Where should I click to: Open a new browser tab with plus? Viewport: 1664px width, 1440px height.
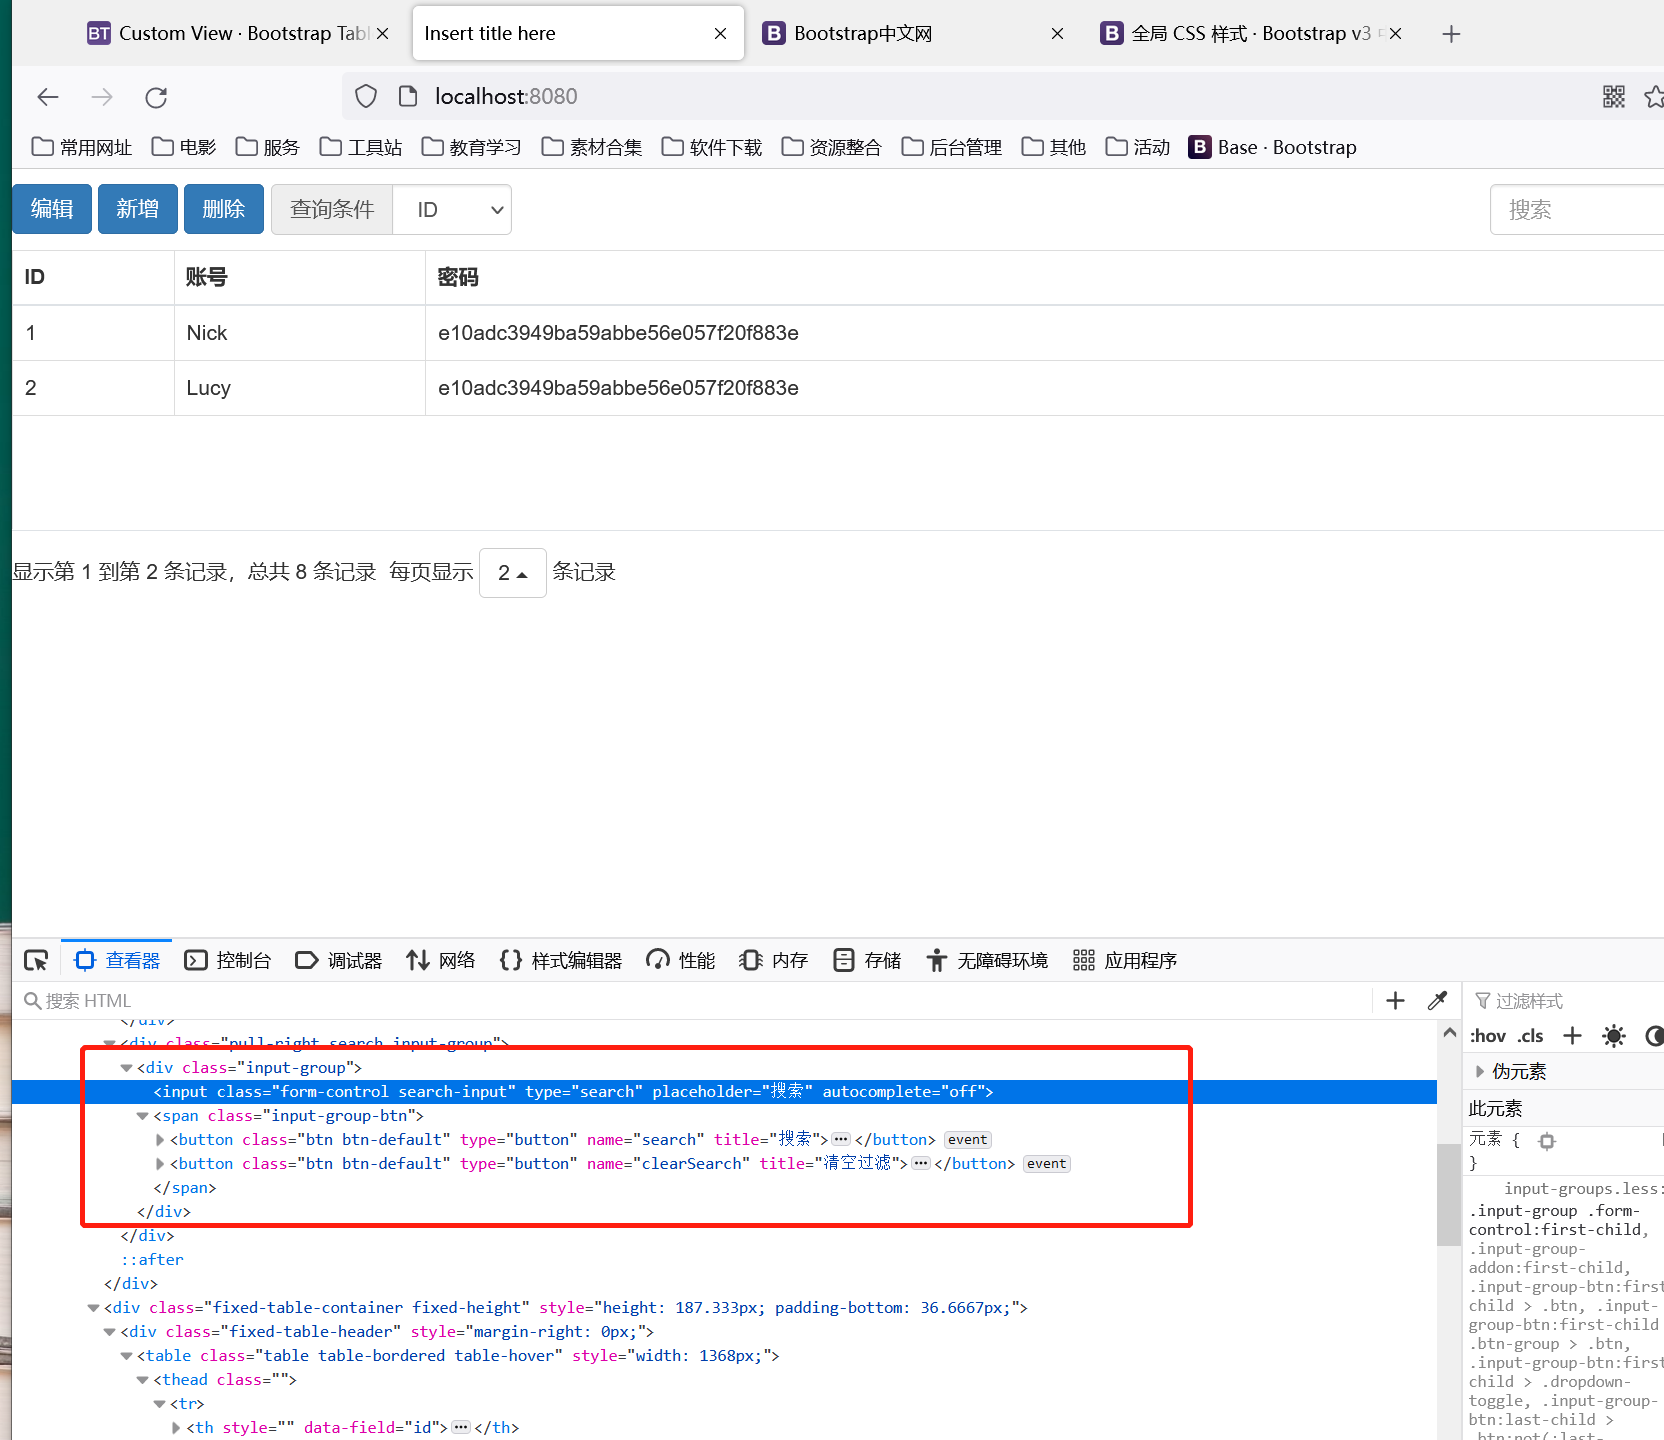(x=1451, y=34)
